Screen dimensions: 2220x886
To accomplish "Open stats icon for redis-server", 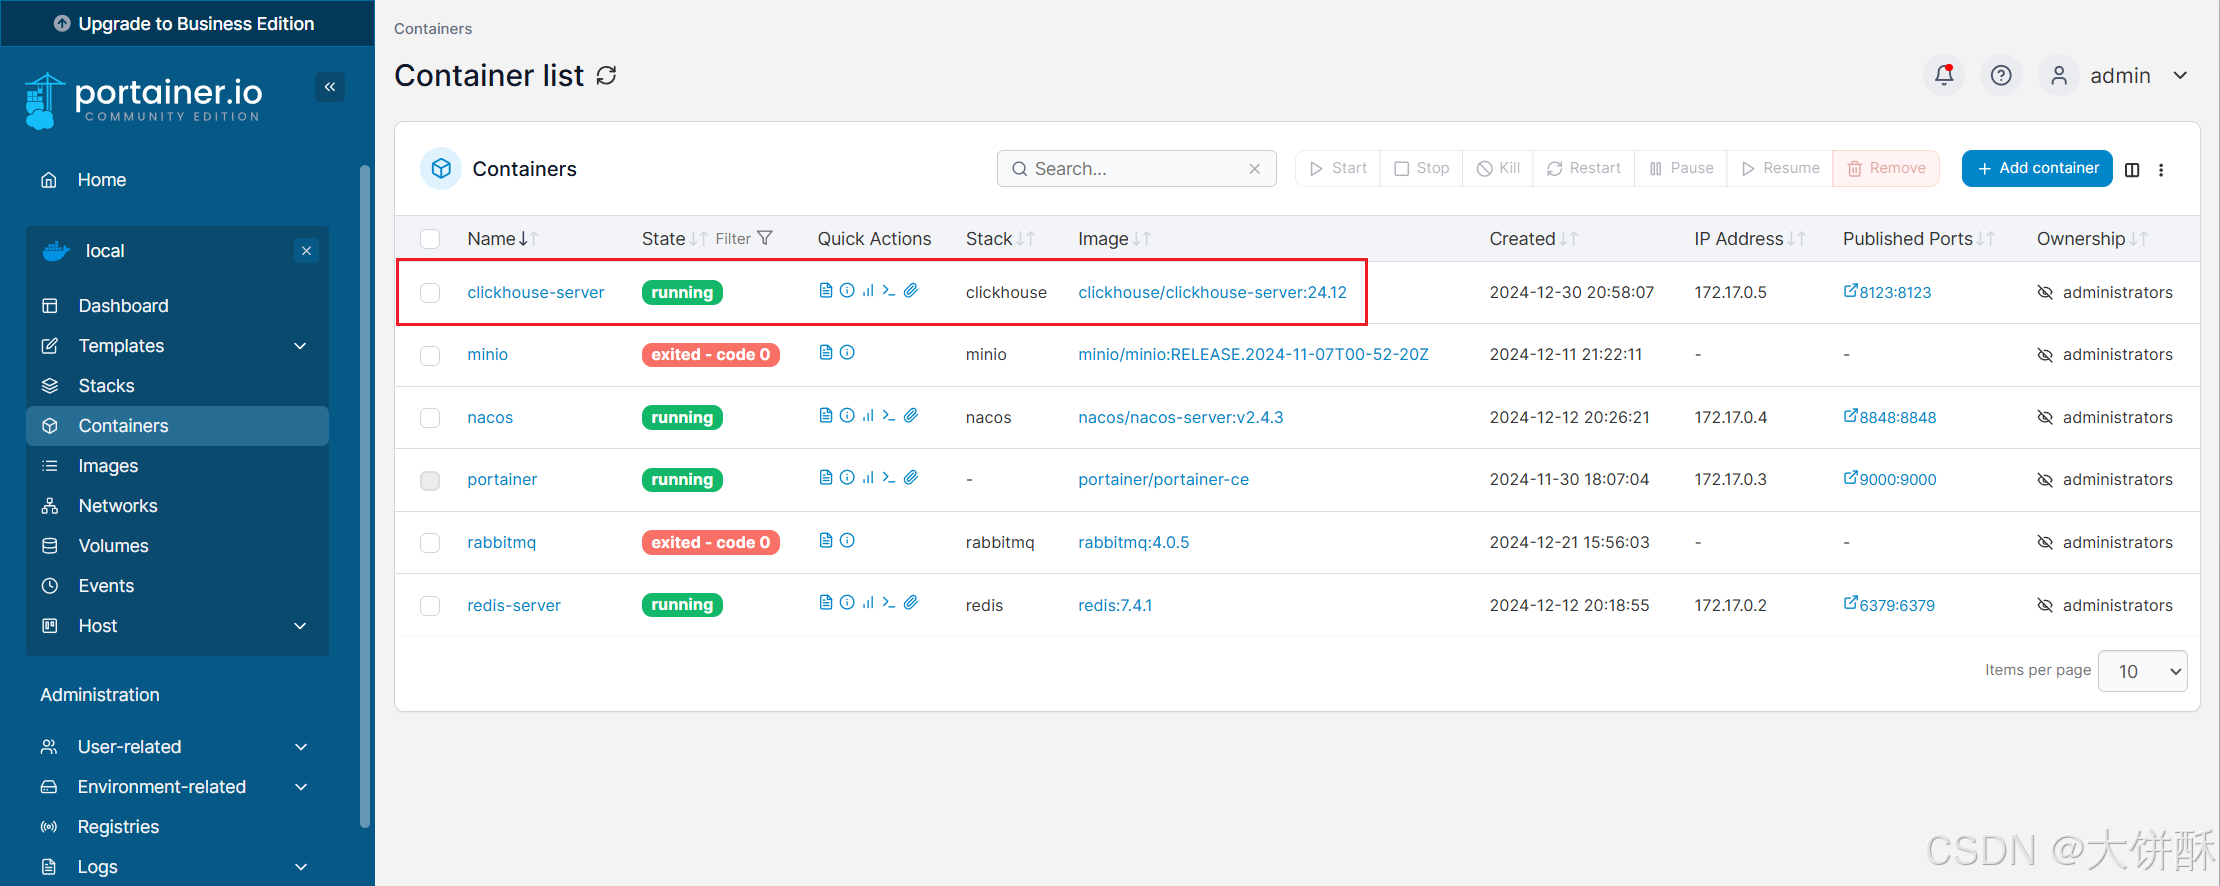I will 868,602.
